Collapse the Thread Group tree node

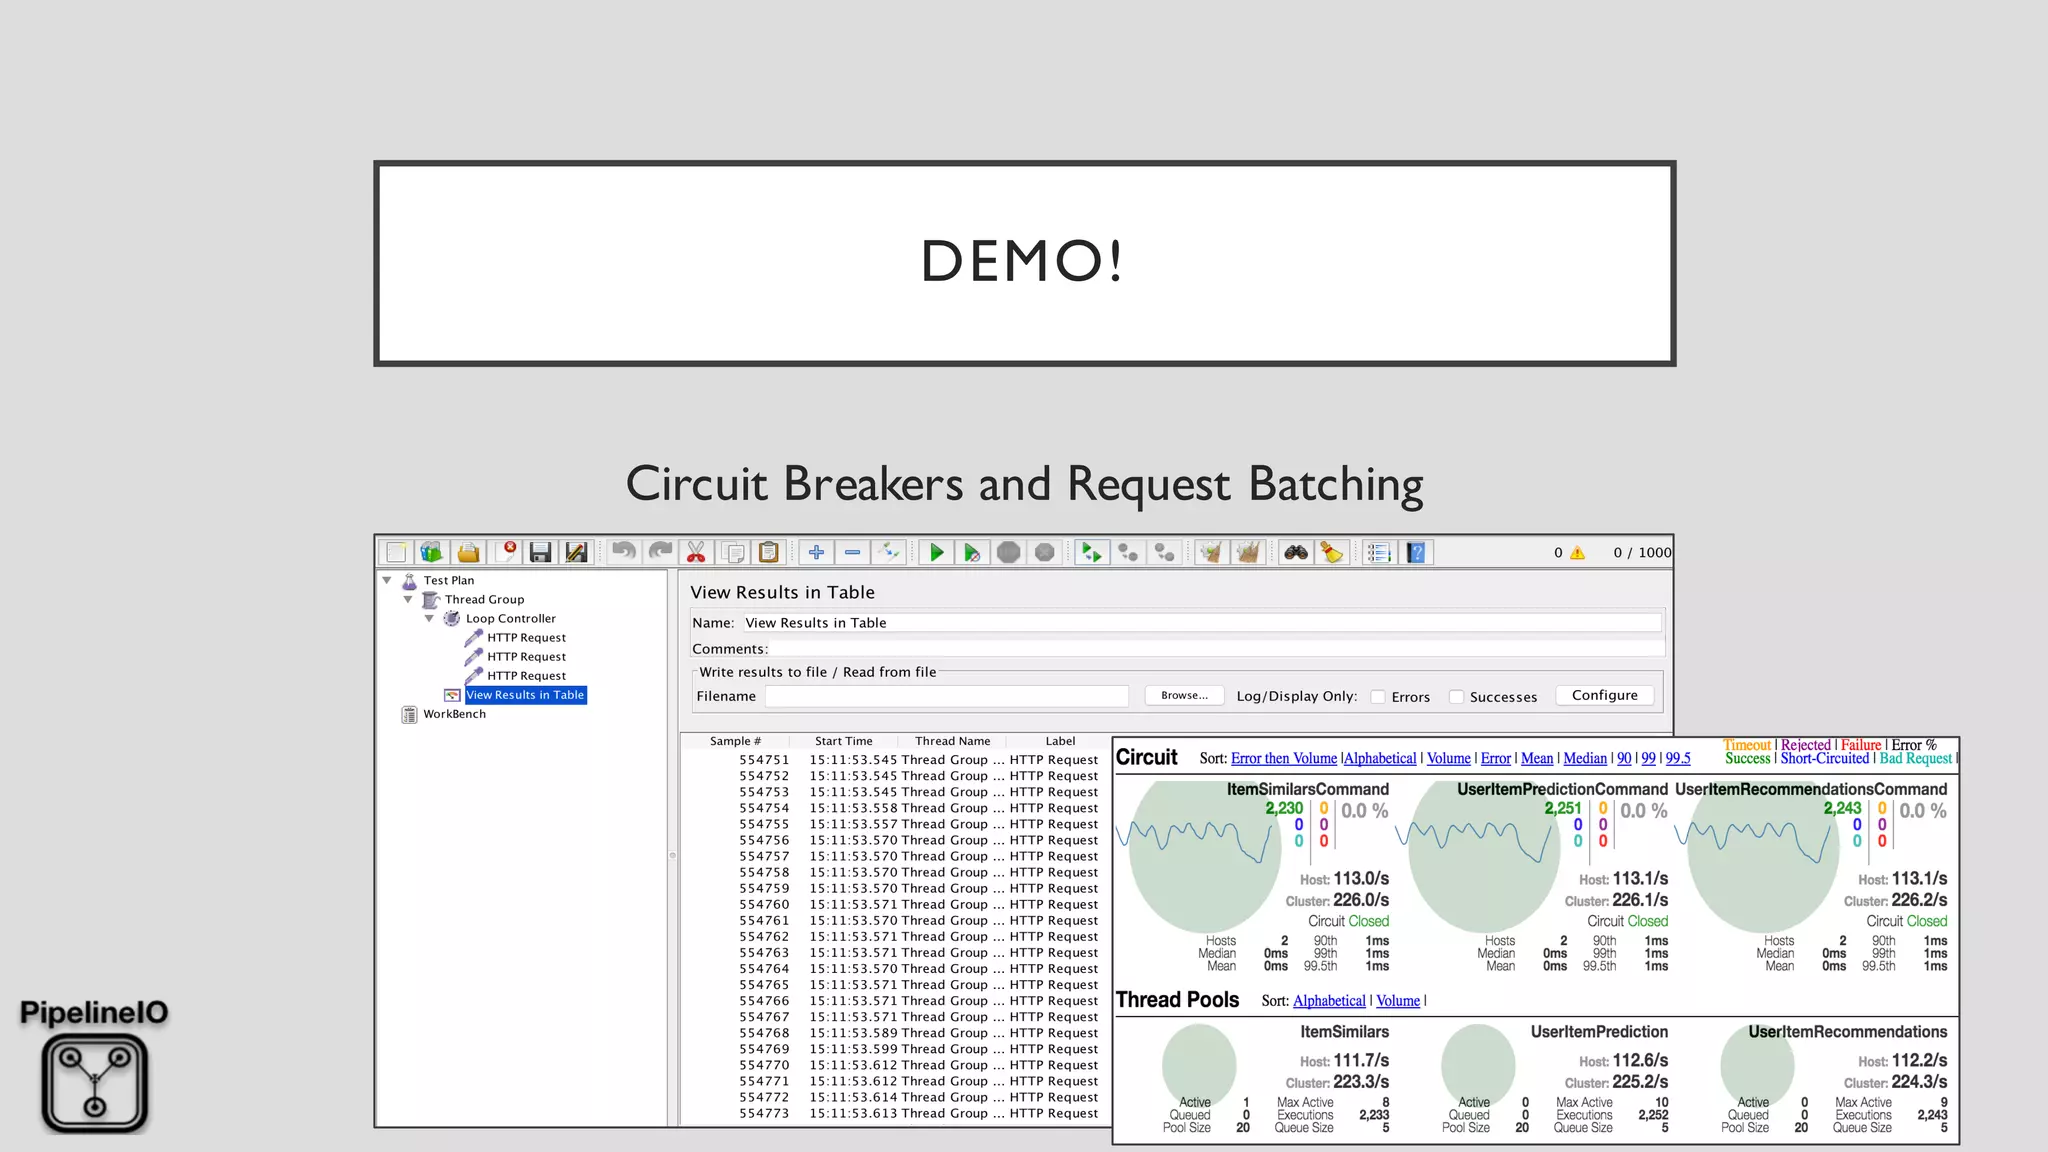[408, 599]
